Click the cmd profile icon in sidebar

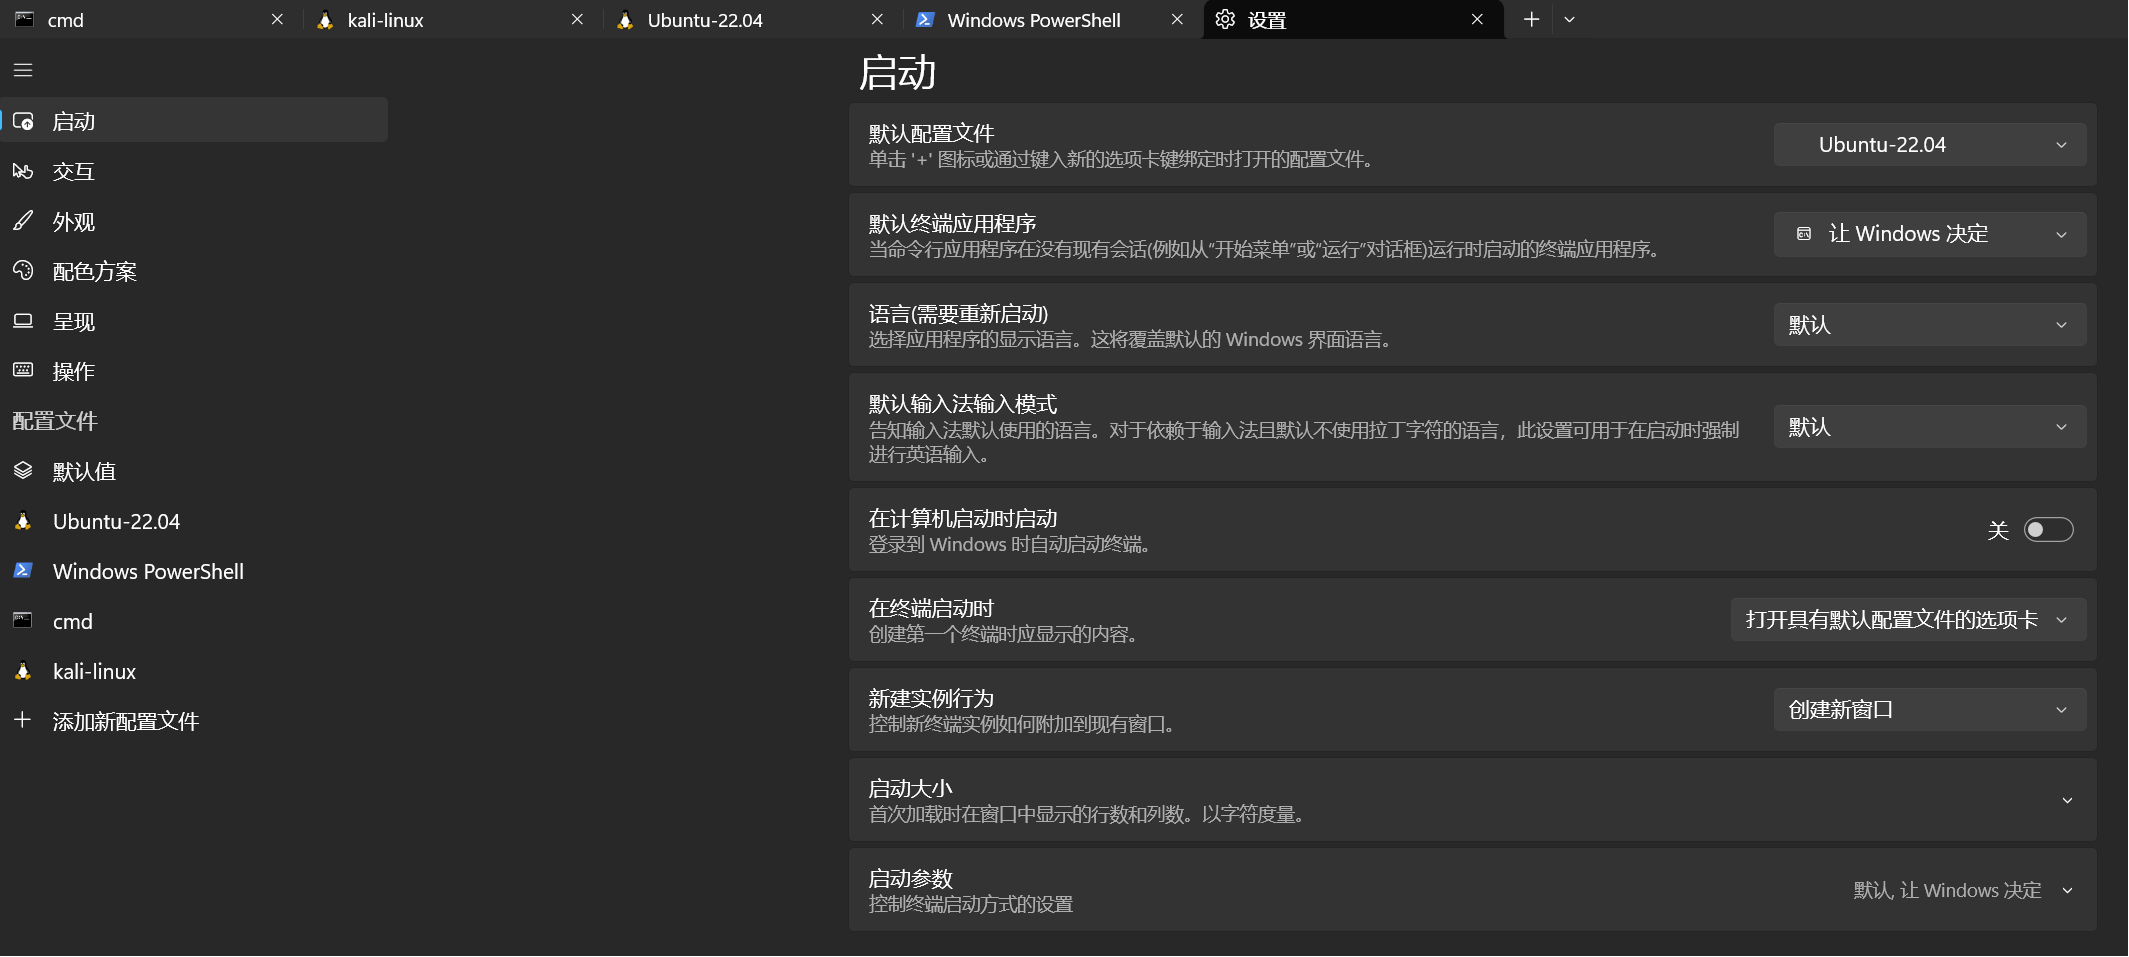23,620
